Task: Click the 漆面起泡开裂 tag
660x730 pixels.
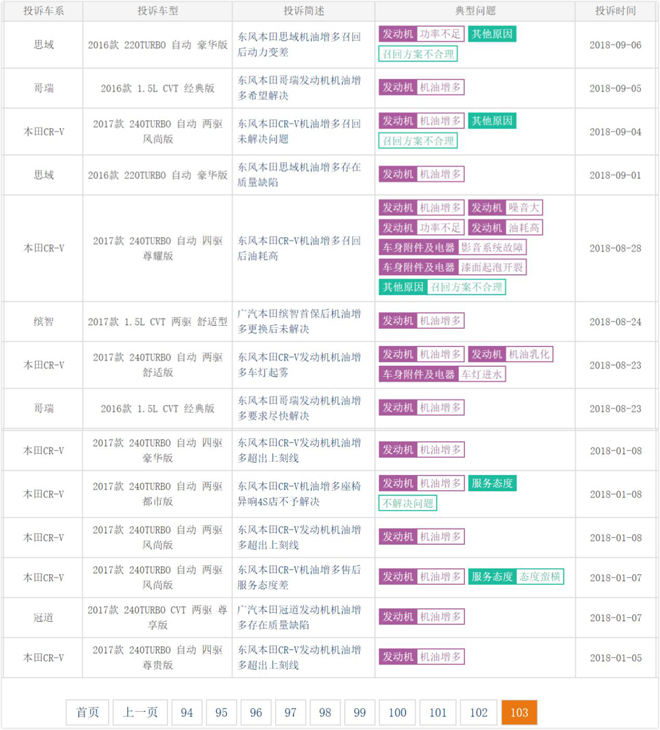Action: tap(492, 267)
